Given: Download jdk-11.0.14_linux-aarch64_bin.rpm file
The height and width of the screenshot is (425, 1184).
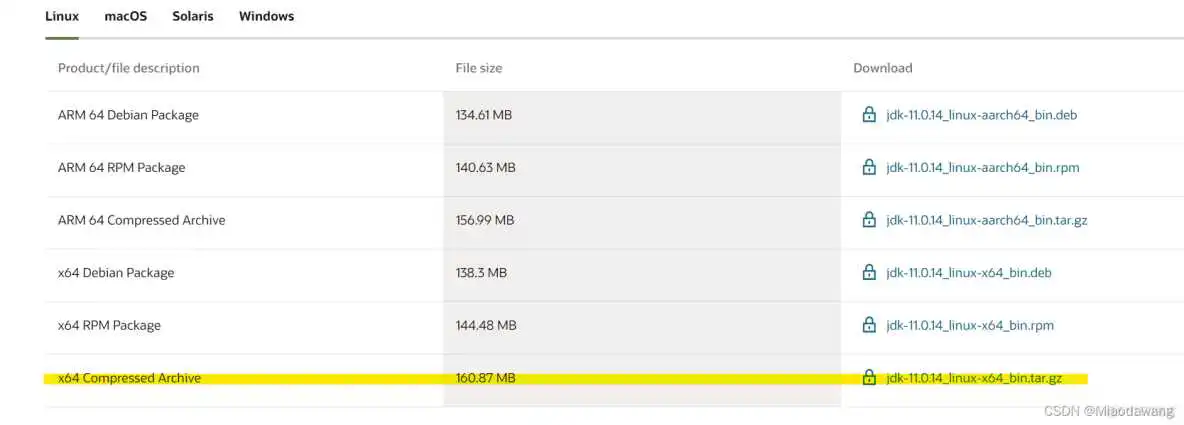Looking at the screenshot, I should 982,168.
